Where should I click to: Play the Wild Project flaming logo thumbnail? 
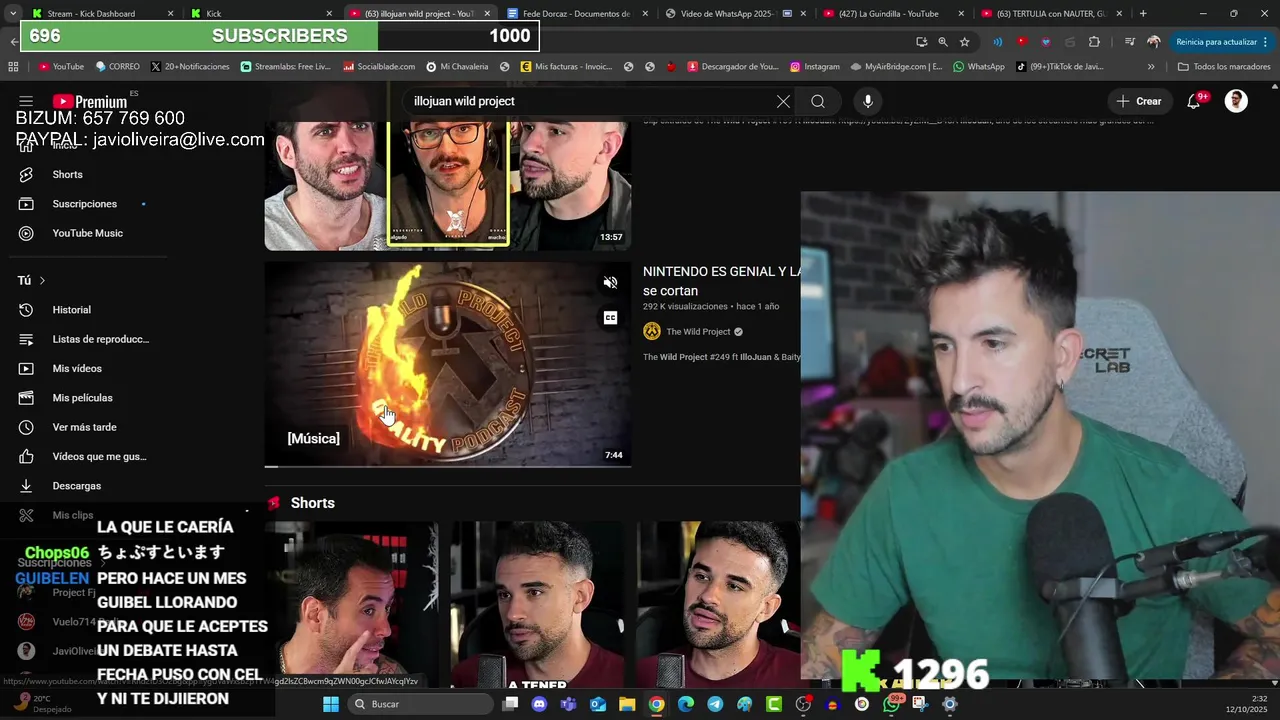coord(448,364)
